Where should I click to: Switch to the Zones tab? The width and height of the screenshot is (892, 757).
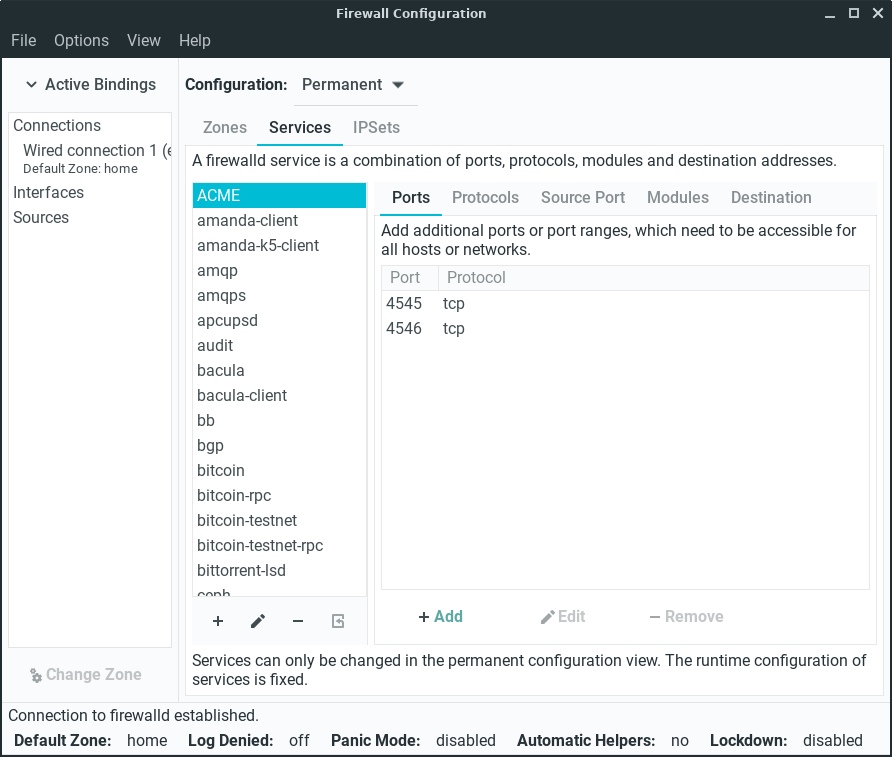pos(225,127)
